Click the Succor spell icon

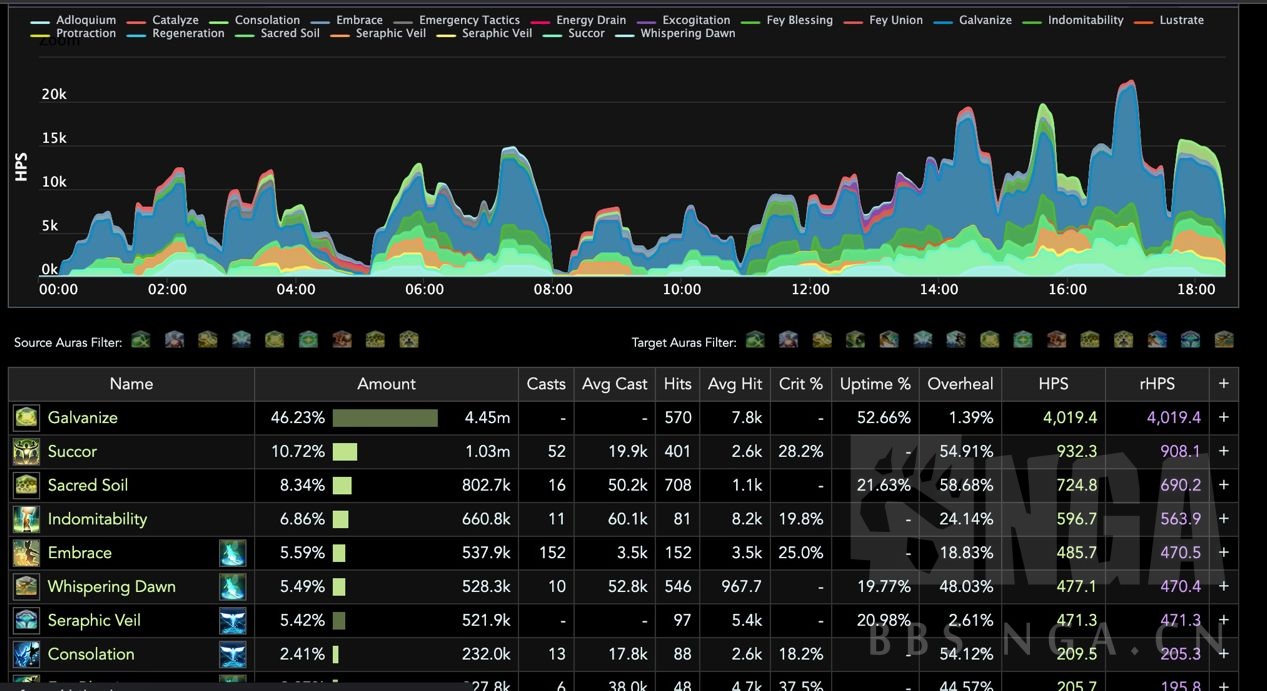coord(26,452)
